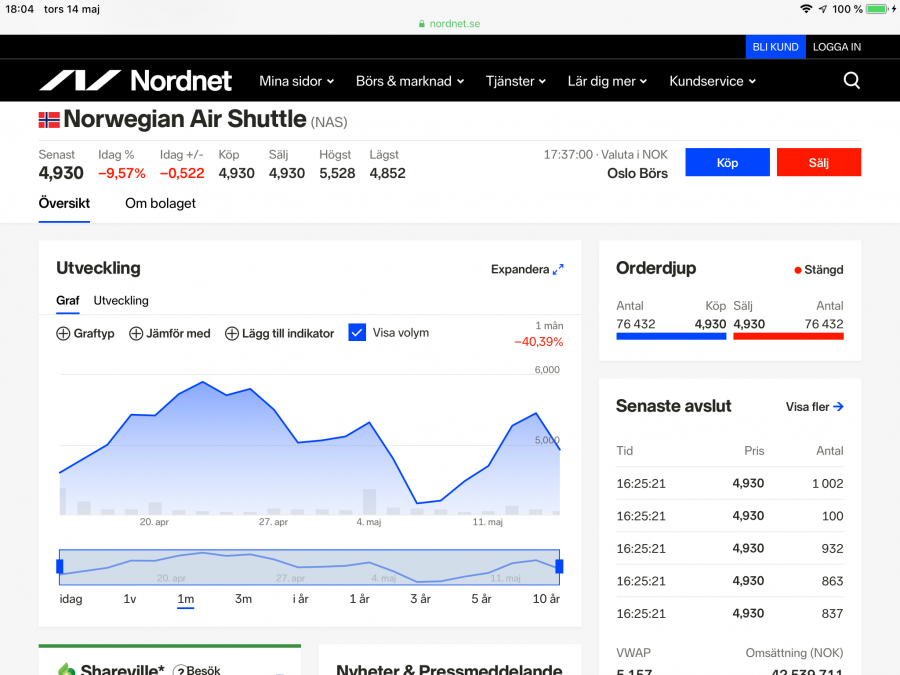
Task: Select the idag time range
Action: point(71,599)
